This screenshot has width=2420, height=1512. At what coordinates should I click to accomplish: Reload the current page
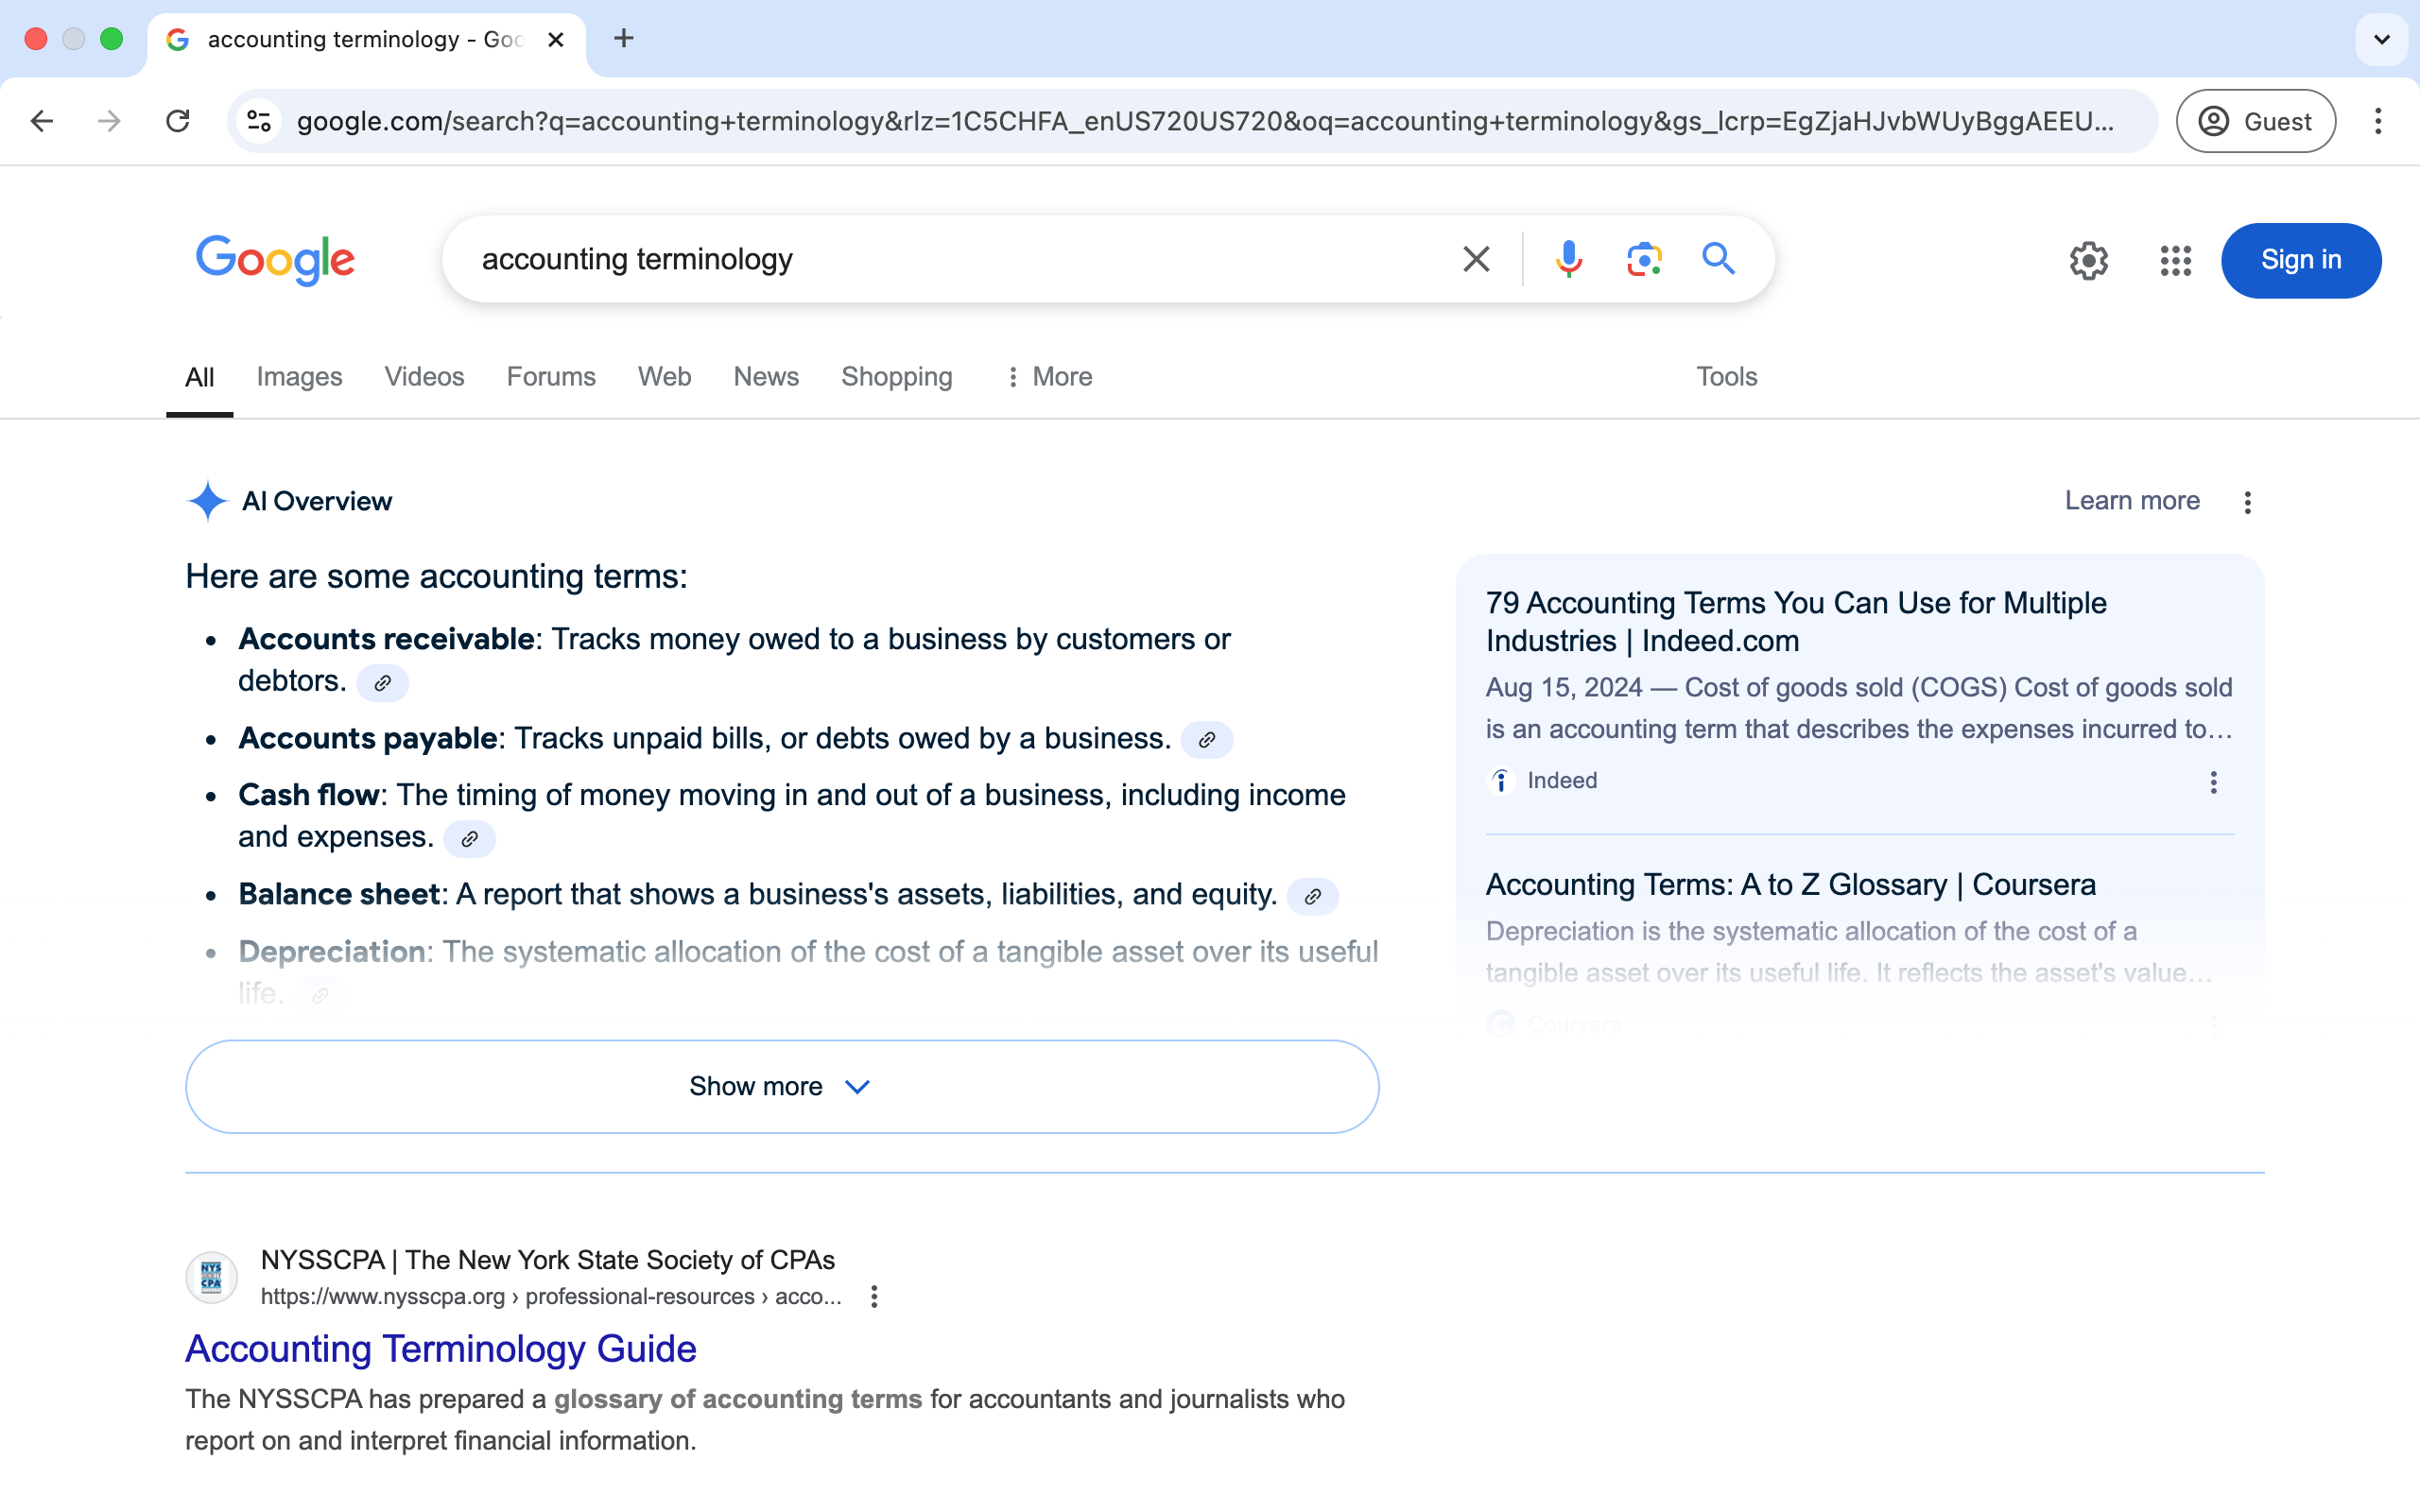(x=178, y=121)
